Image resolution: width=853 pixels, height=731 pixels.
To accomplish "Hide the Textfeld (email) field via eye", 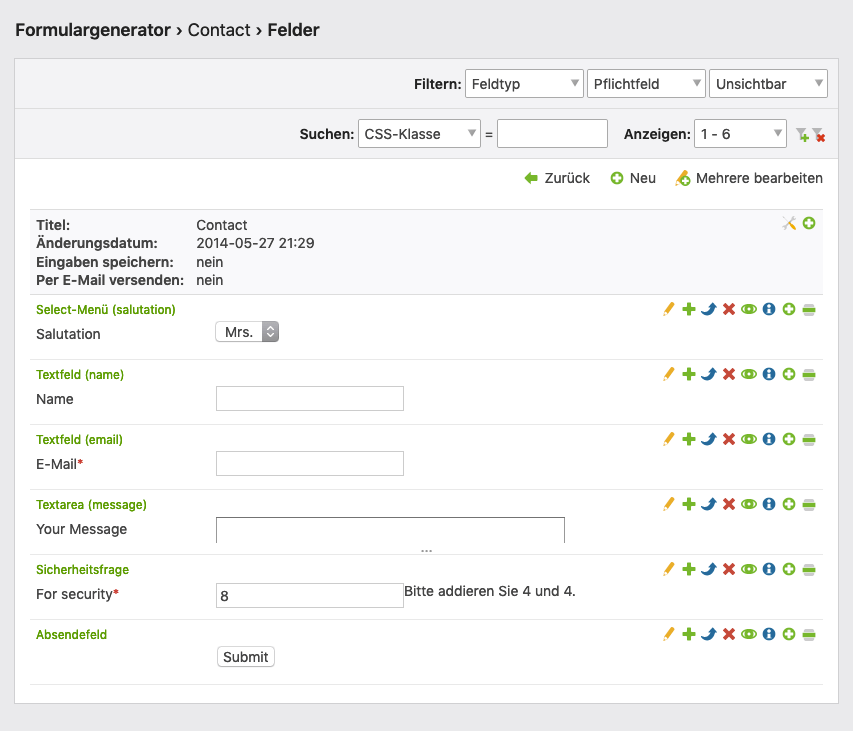I will pos(749,439).
